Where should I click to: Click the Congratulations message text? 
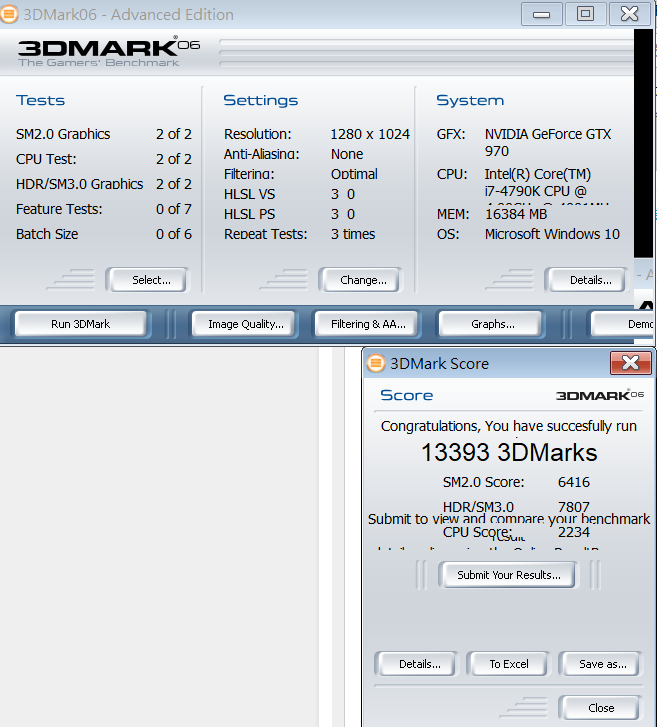pyautogui.click(x=509, y=426)
